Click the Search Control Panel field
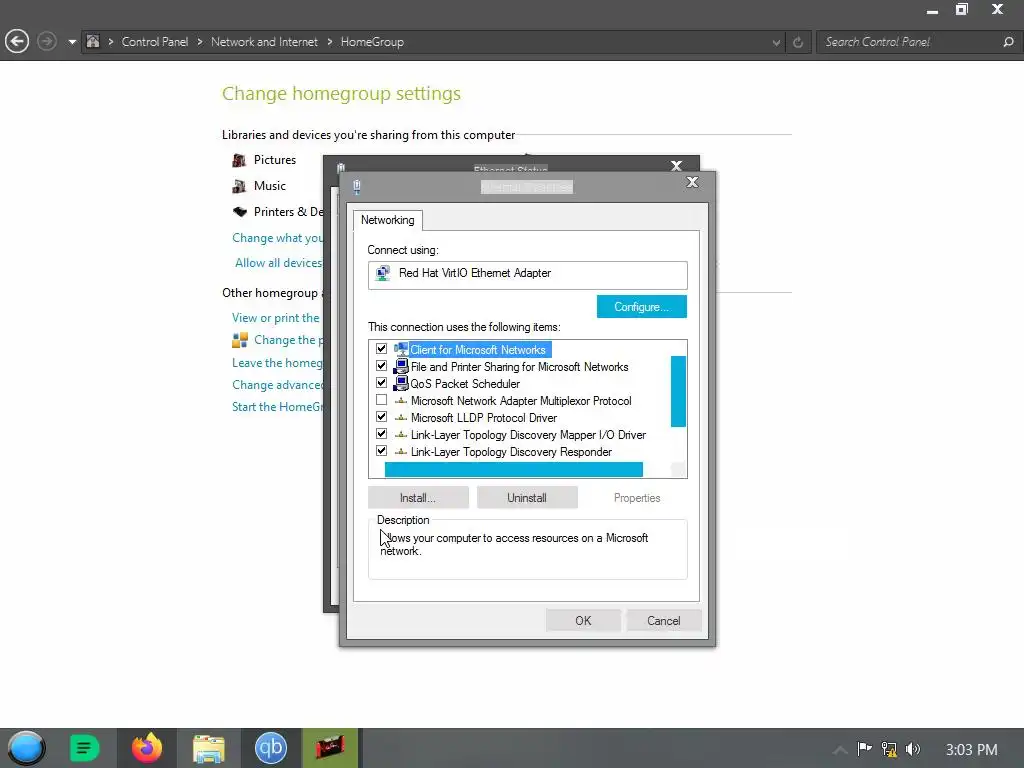 (910, 42)
